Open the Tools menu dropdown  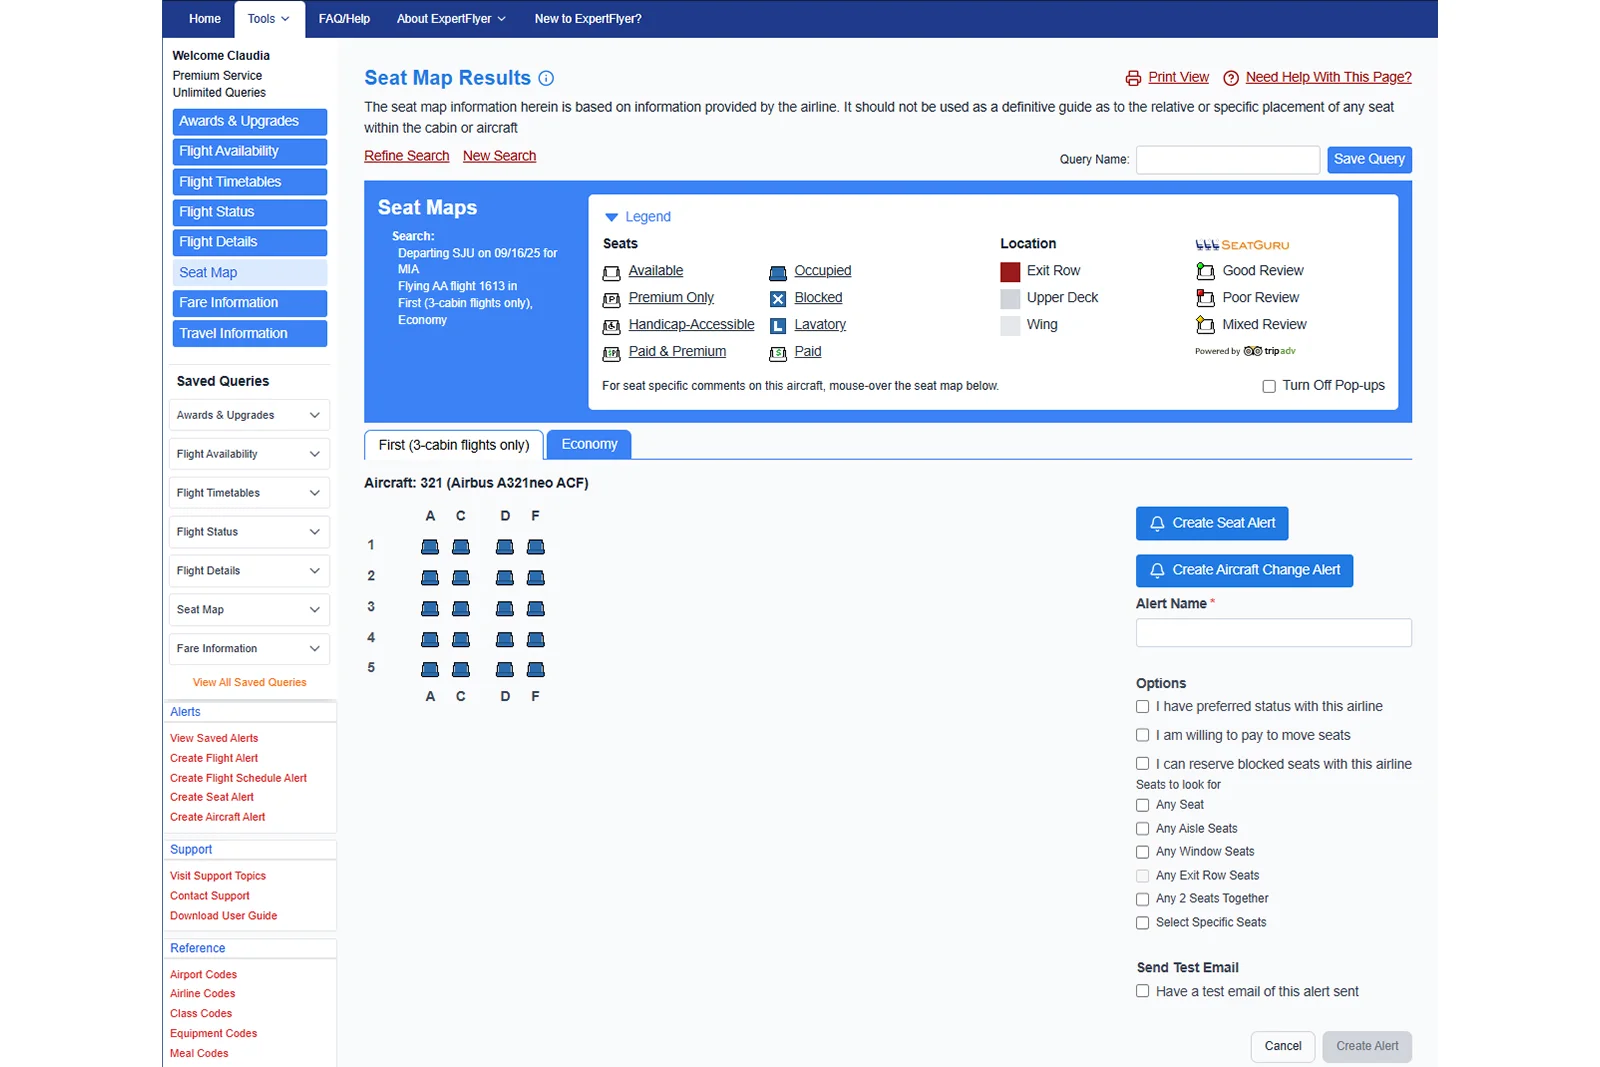tap(268, 19)
